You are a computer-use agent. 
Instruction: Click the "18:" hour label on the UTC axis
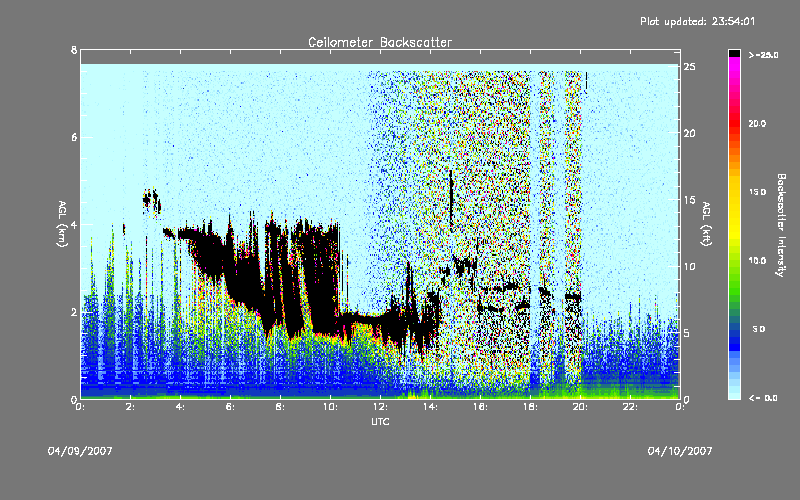coord(531,407)
